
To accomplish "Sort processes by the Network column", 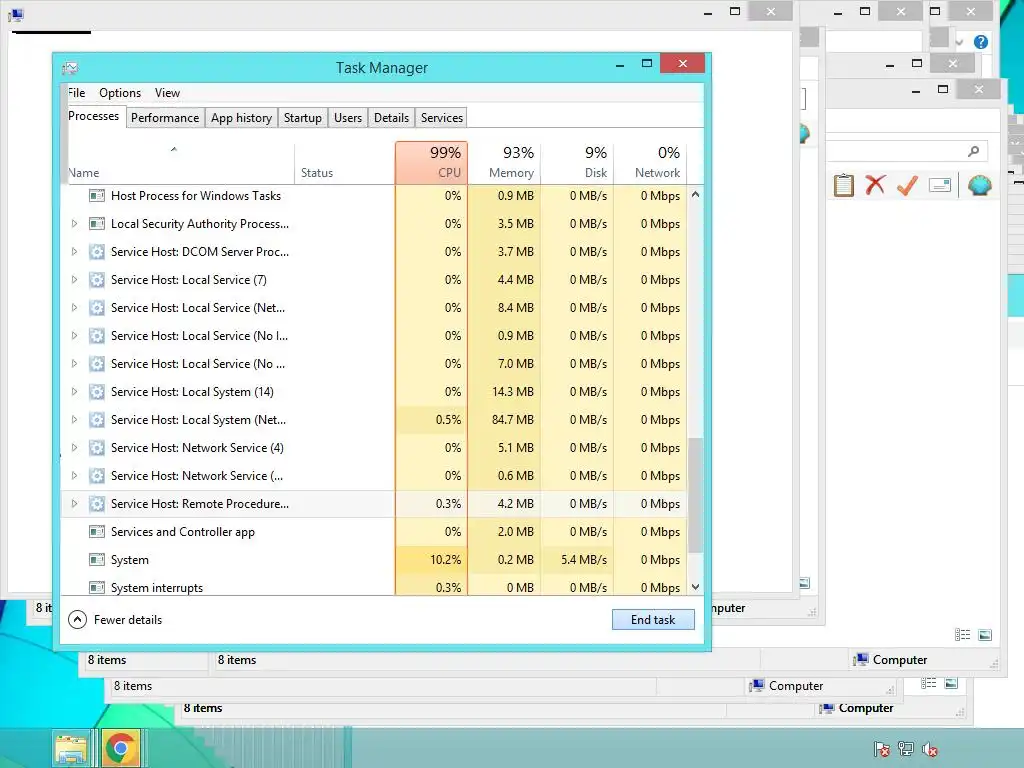I will pyautogui.click(x=650, y=163).
